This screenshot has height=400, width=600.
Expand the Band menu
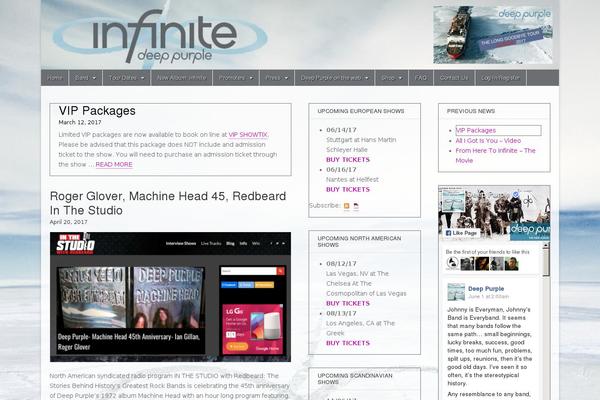point(85,78)
